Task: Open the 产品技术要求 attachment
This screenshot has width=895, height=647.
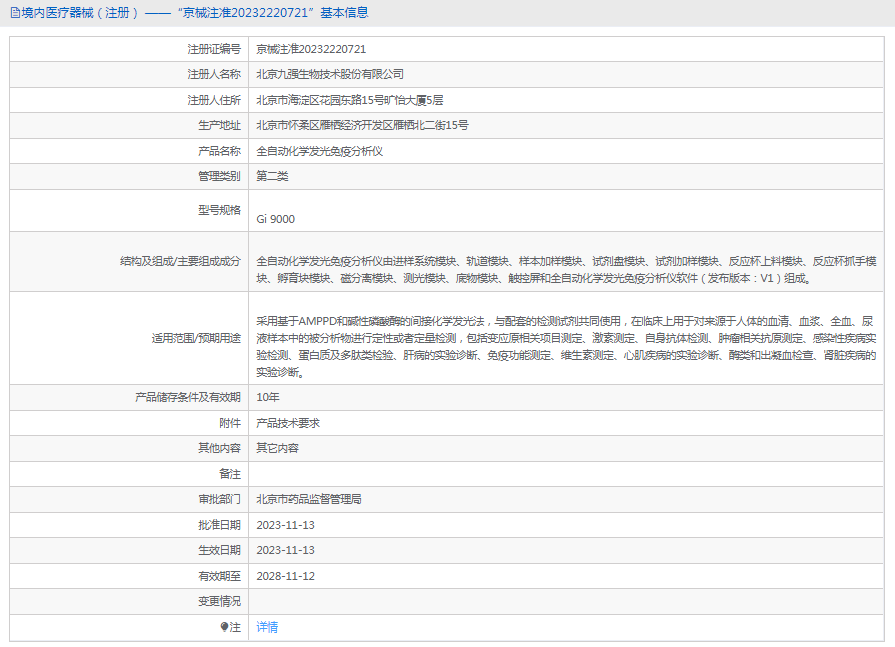Action: pos(288,423)
